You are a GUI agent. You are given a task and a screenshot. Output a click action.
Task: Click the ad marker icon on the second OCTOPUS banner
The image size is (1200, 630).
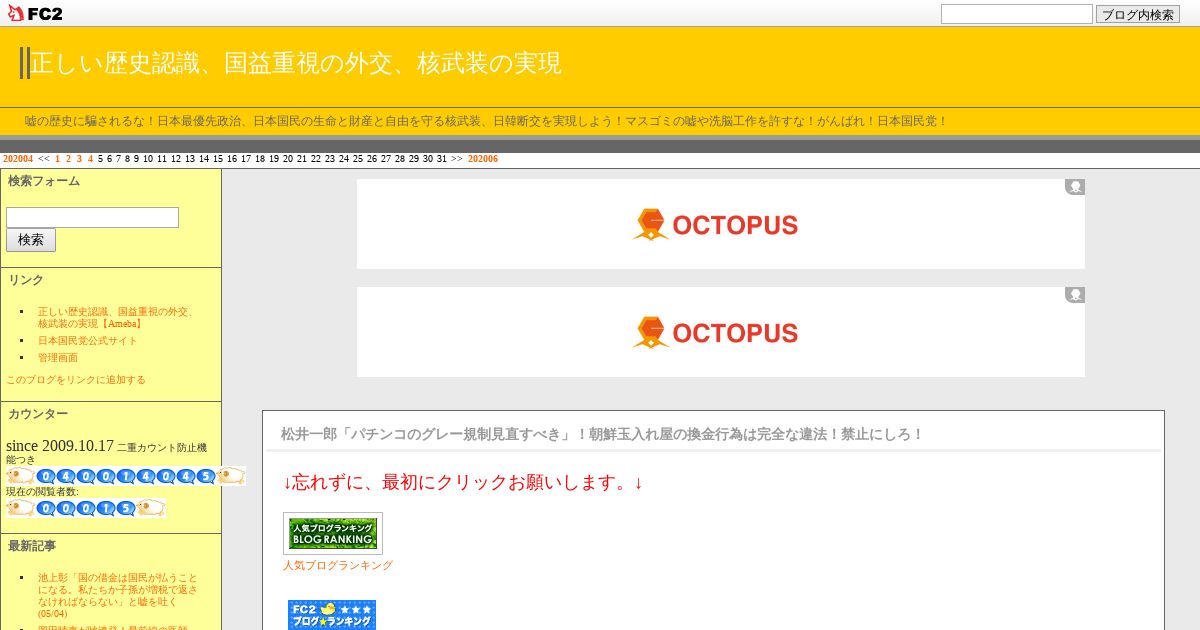pos(1075,295)
